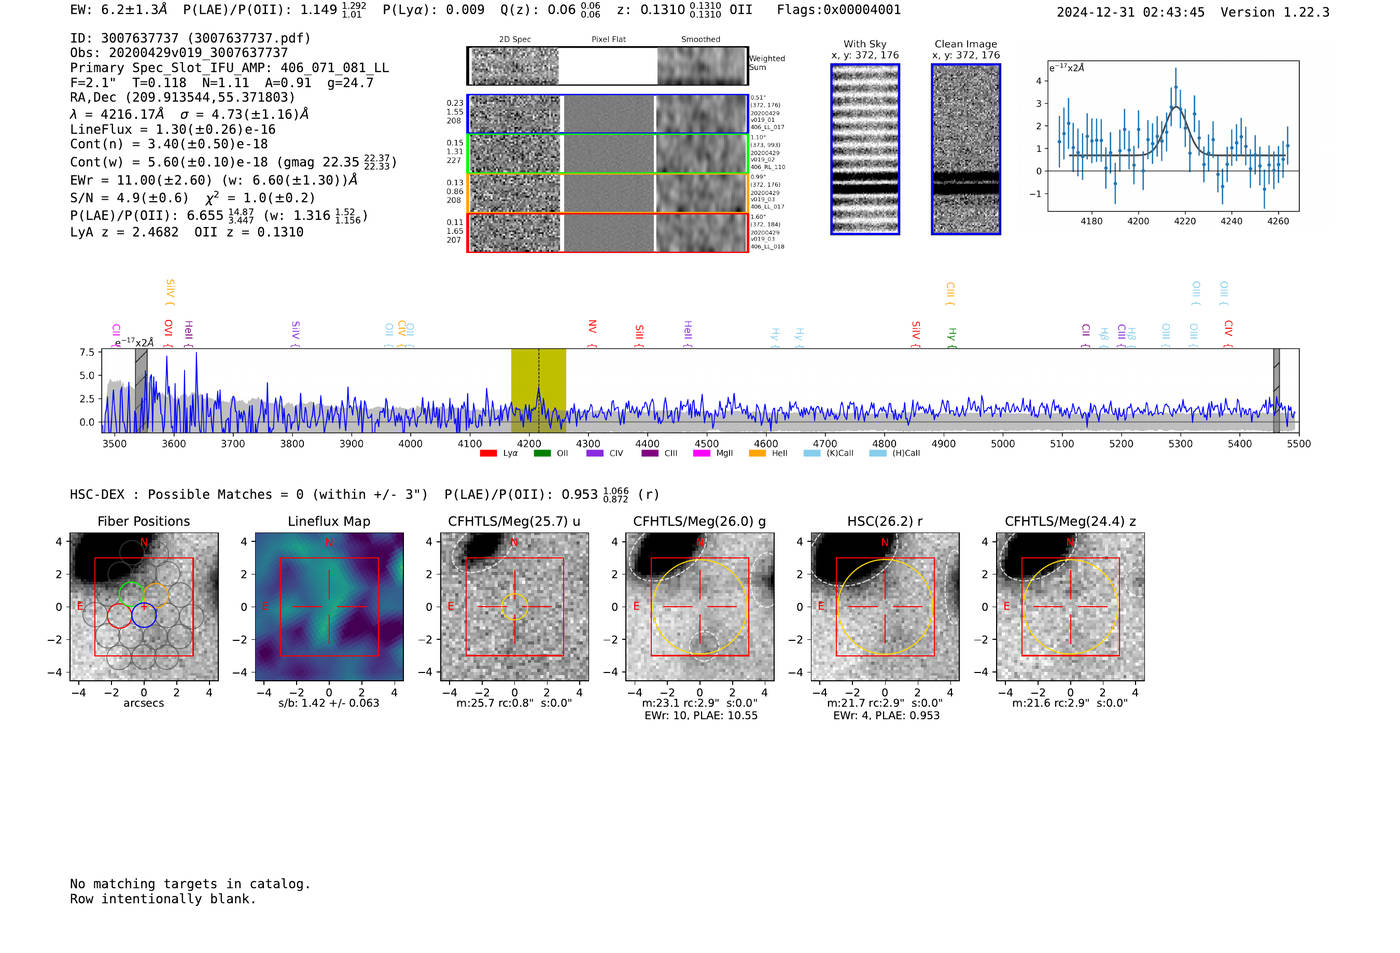The width and height of the screenshot is (1400, 953).
Task: Select the Row intentionally blank text
Action: 163,899
